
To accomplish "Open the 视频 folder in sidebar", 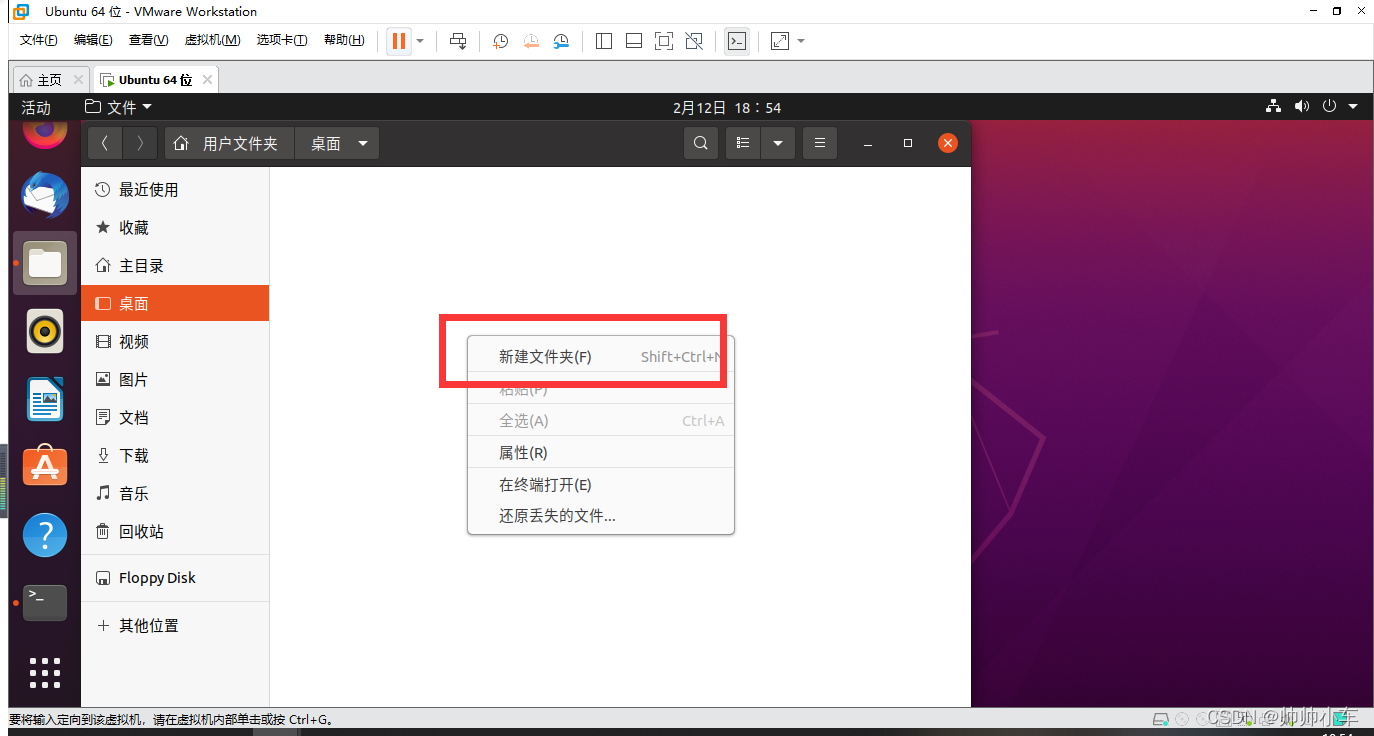I will coord(175,342).
